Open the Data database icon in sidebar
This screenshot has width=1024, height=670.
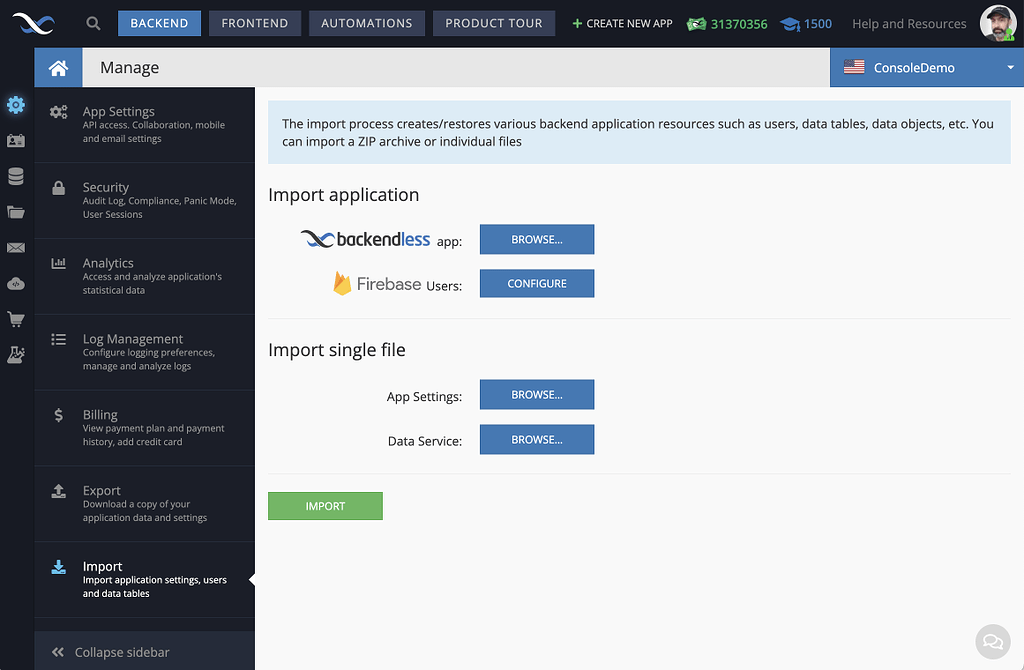[15, 176]
